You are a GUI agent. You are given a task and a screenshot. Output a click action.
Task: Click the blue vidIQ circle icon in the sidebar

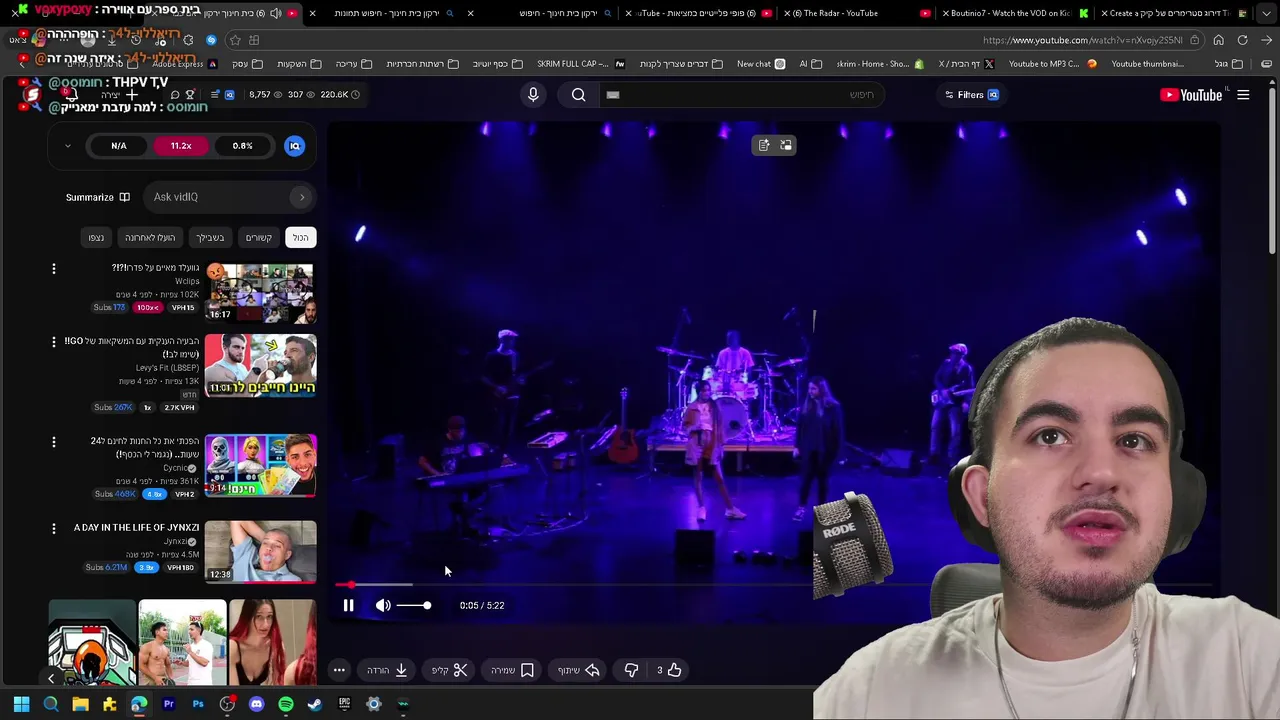[x=294, y=146]
